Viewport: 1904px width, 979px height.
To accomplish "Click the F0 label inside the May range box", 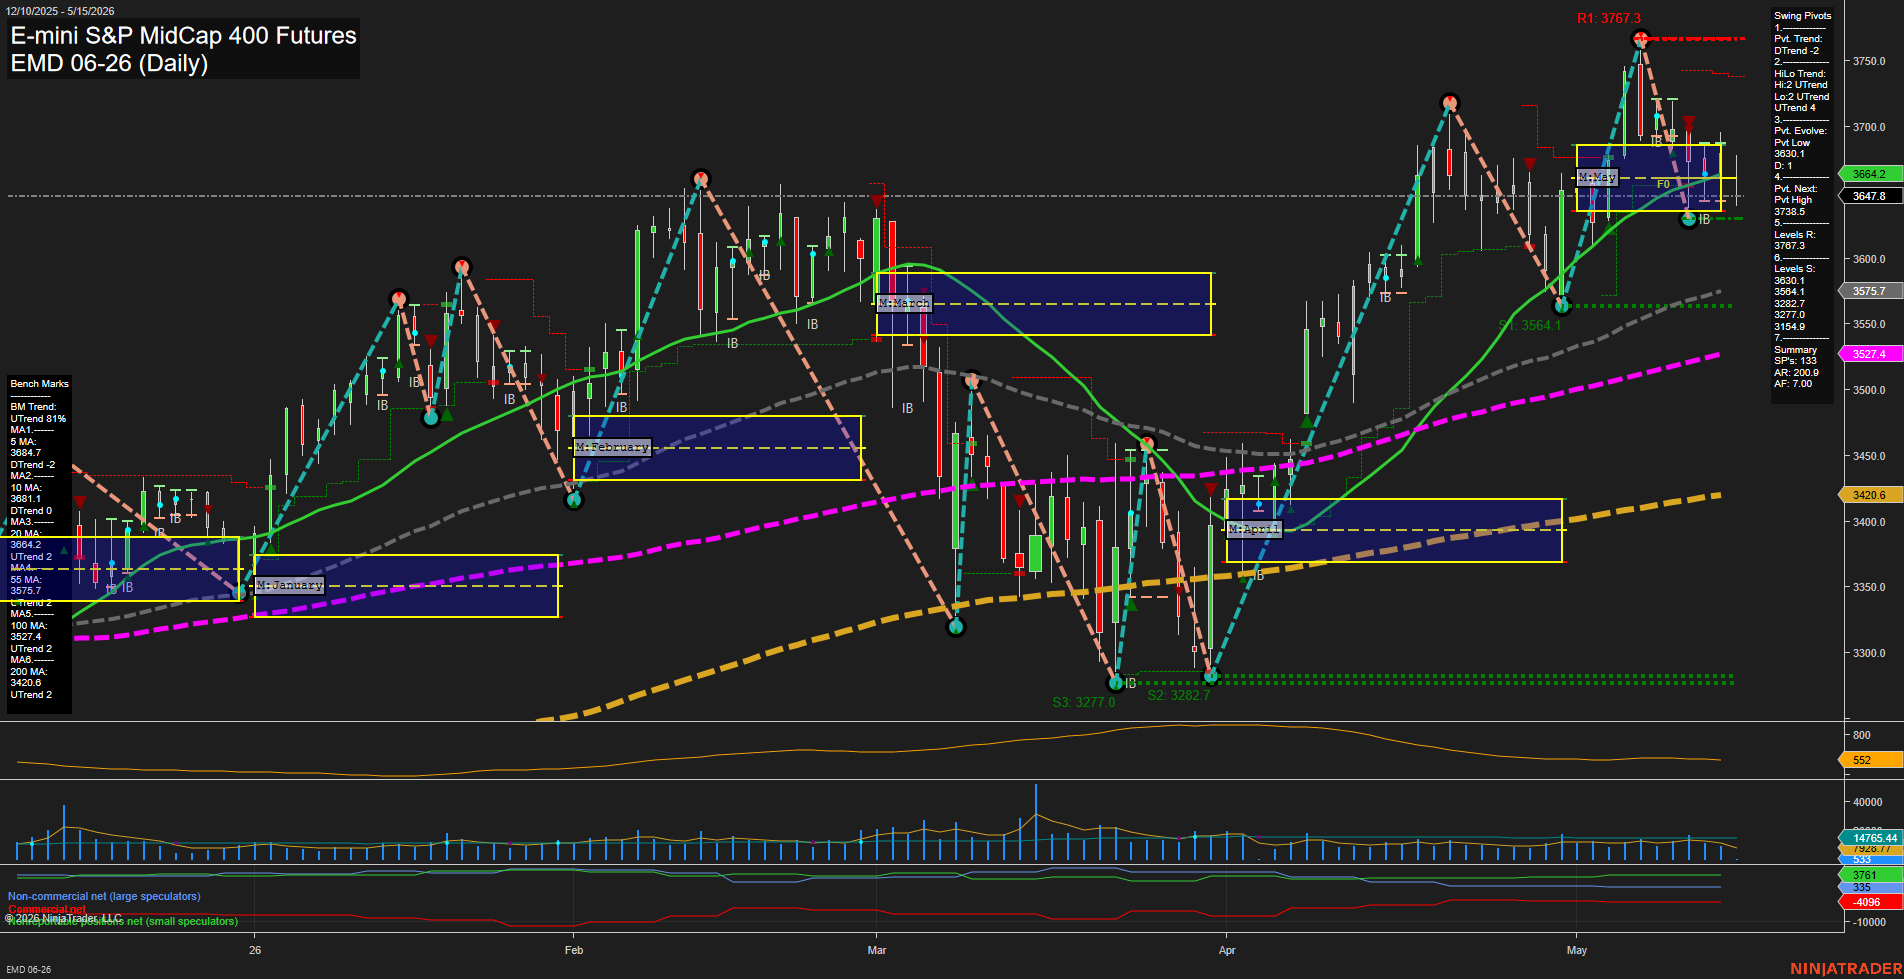I will click(1663, 184).
